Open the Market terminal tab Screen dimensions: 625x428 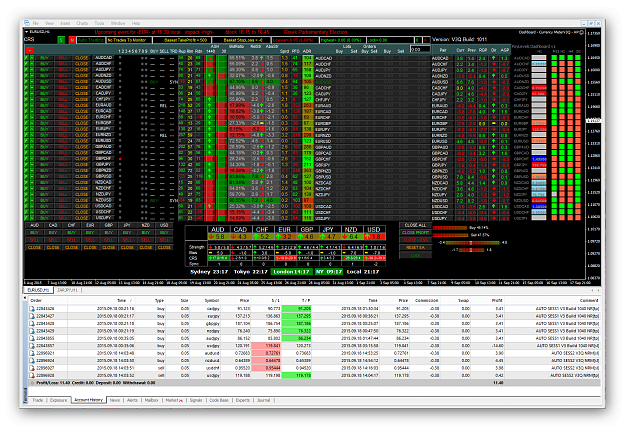pyautogui.click(x=173, y=400)
